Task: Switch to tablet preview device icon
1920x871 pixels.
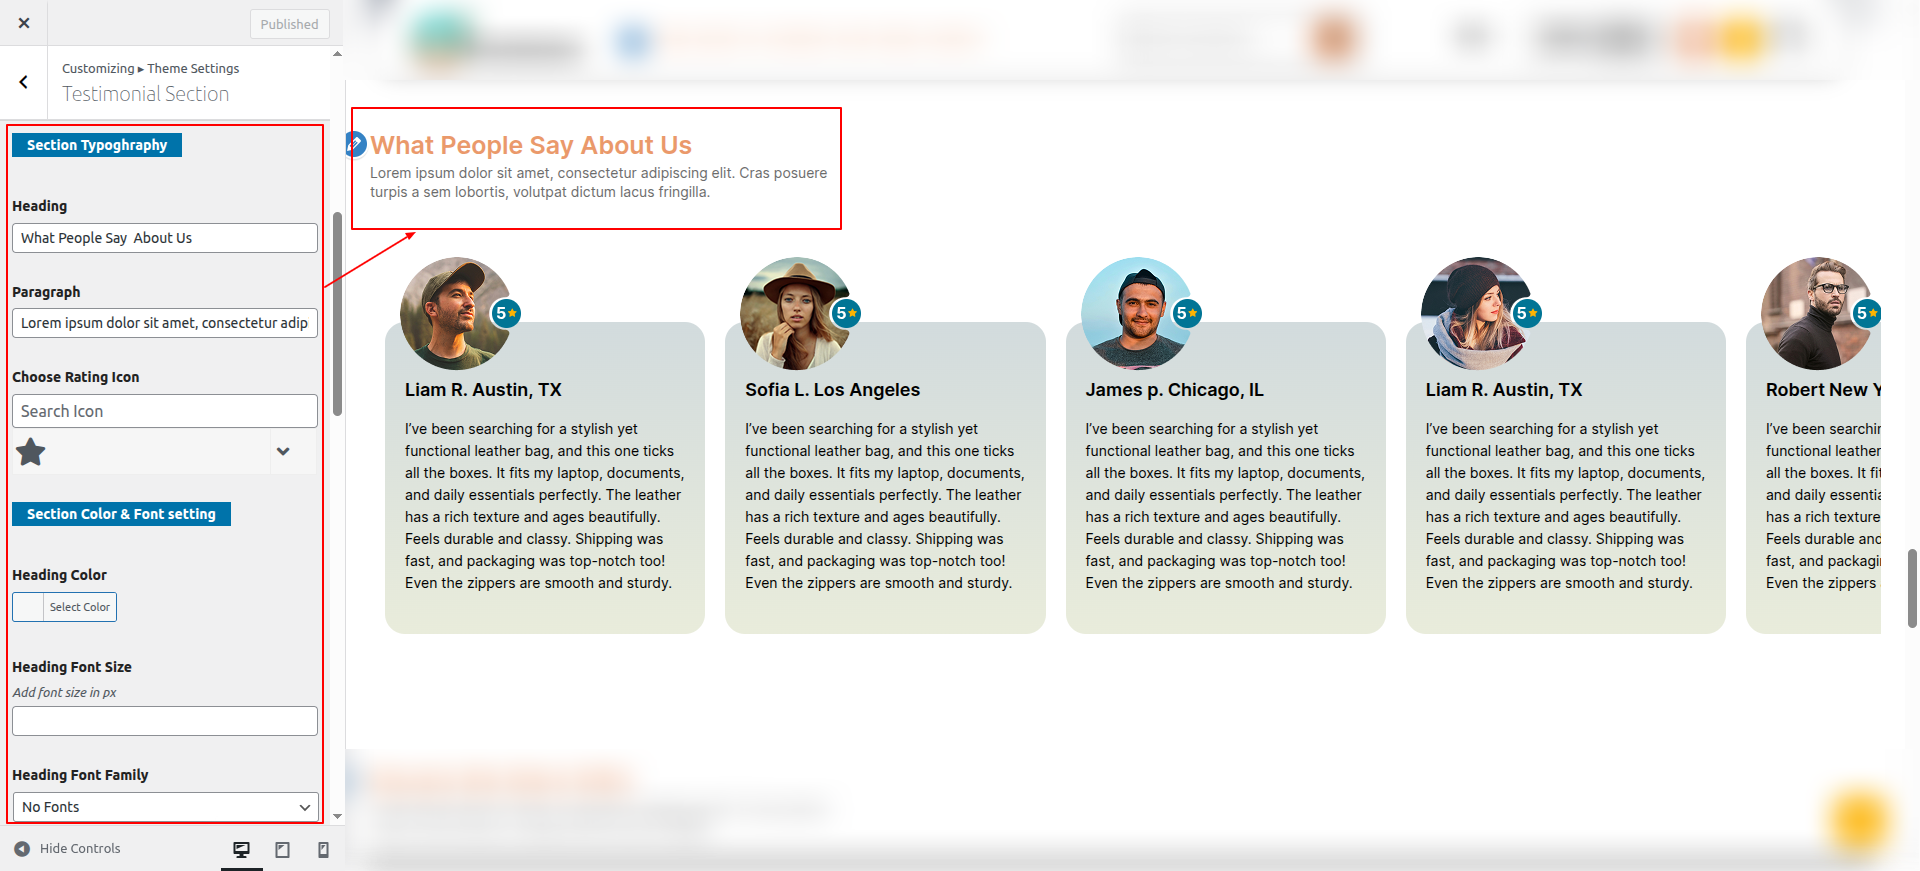Action: 283,850
